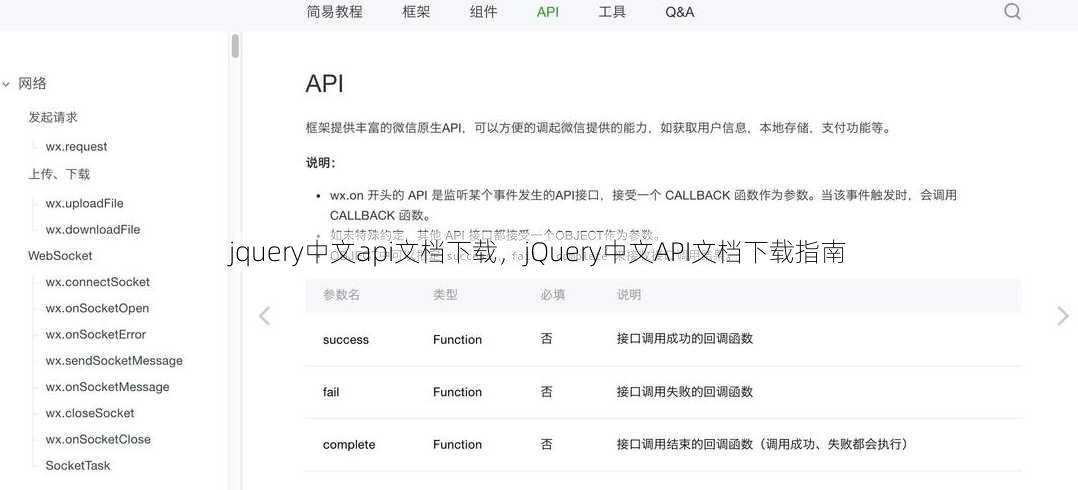
Task: Click the 说明: bold label
Action: [320, 164]
